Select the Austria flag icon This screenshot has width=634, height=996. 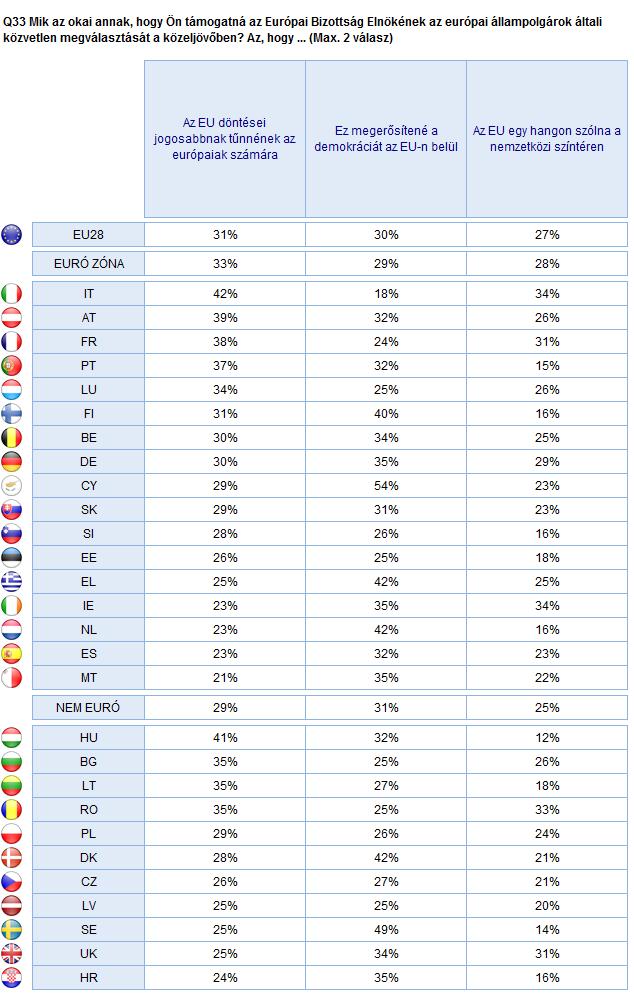click(x=11, y=318)
